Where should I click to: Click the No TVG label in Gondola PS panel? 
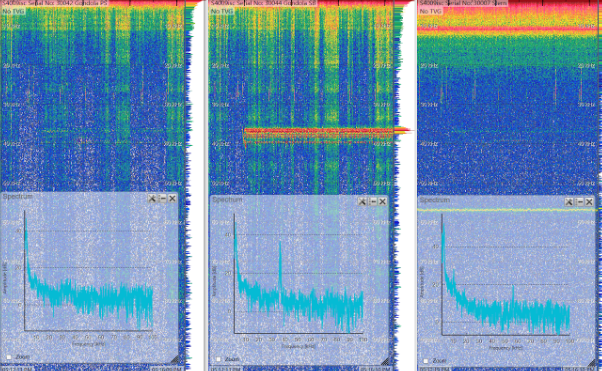coord(13,11)
